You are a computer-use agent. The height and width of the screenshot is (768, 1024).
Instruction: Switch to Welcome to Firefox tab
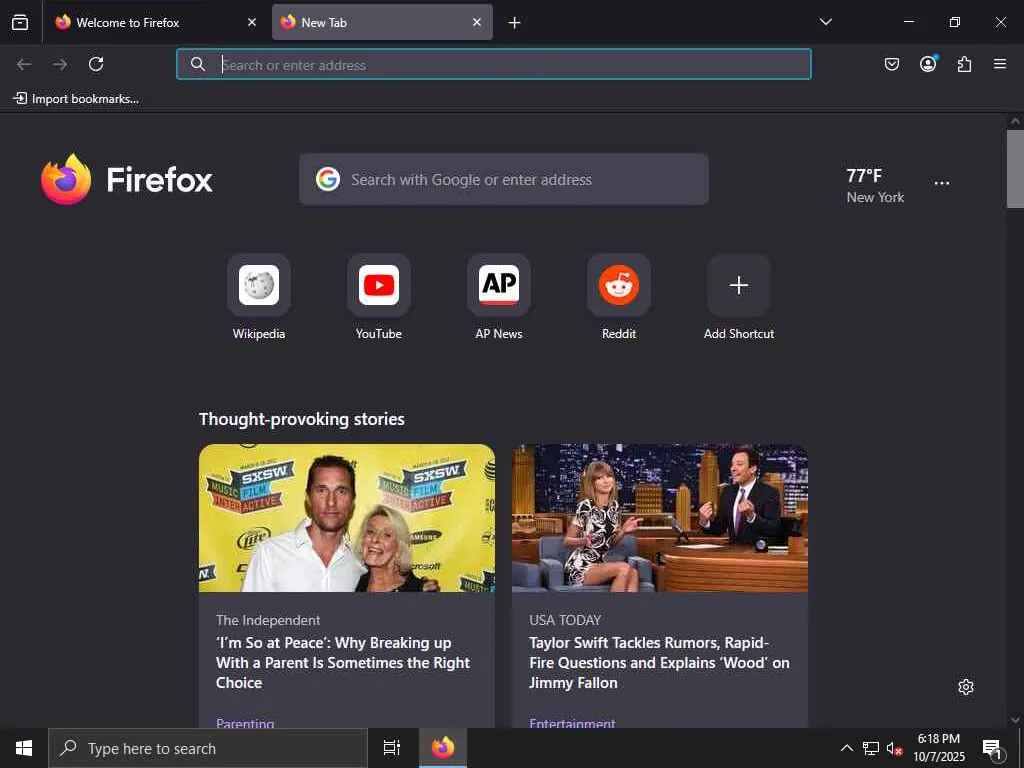click(155, 22)
